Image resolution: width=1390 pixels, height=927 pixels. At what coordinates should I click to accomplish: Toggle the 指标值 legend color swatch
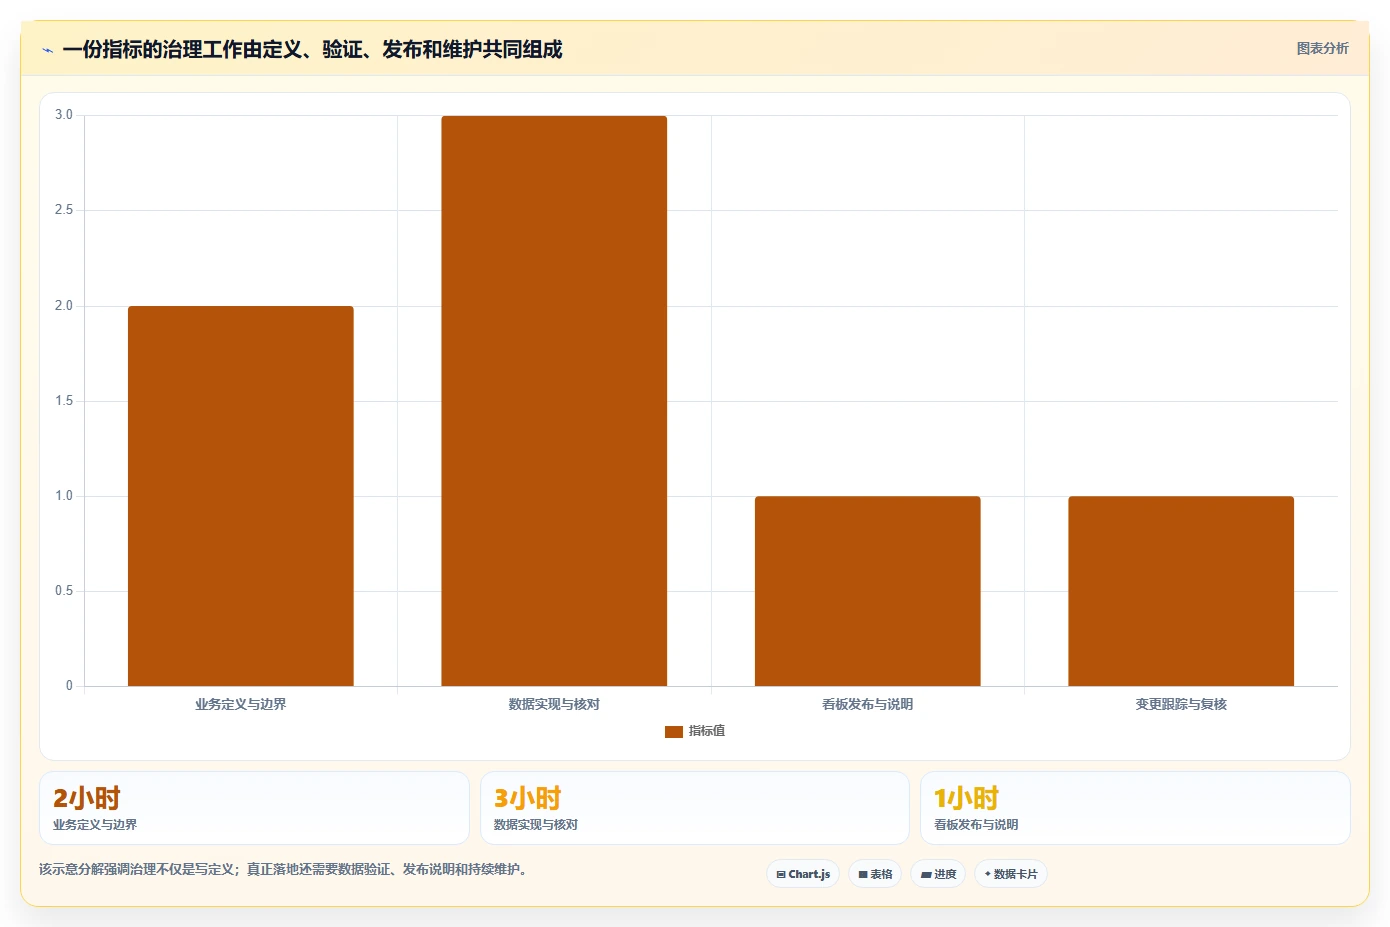coord(673,732)
